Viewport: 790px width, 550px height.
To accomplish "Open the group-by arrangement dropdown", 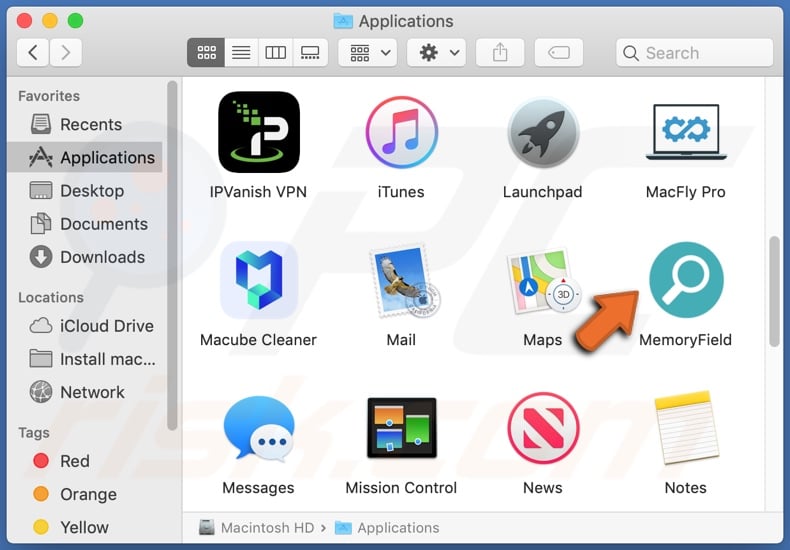I will [368, 52].
